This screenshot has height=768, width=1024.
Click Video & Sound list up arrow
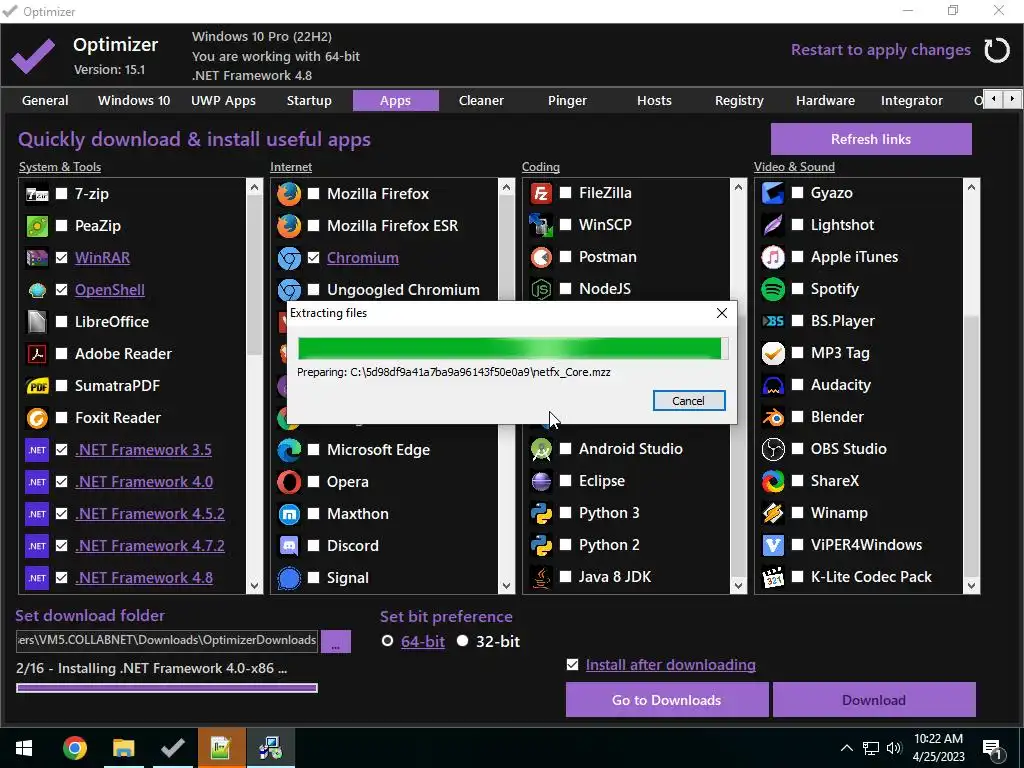(x=971, y=187)
